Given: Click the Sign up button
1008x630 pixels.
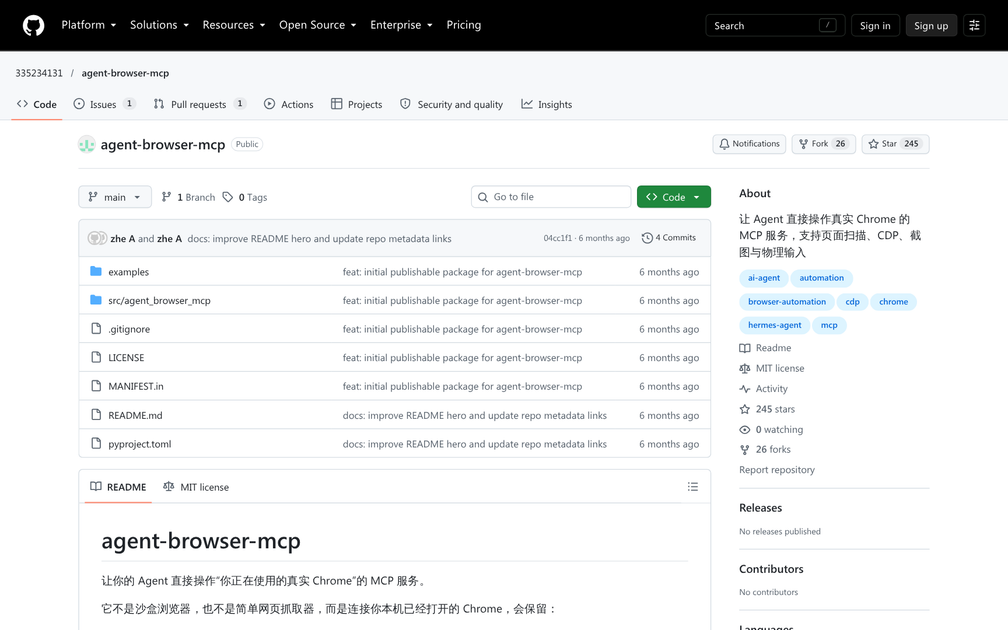Looking at the screenshot, I should pyautogui.click(x=931, y=26).
